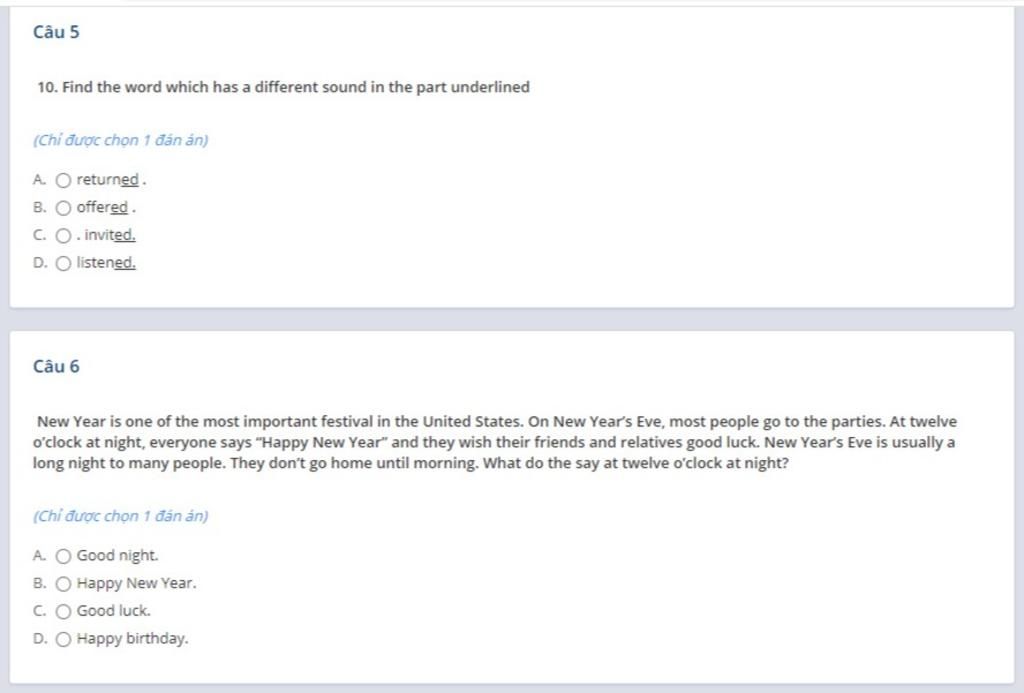Click the selection hint under Câu 5
The width and height of the screenshot is (1024, 693).
coord(121,140)
